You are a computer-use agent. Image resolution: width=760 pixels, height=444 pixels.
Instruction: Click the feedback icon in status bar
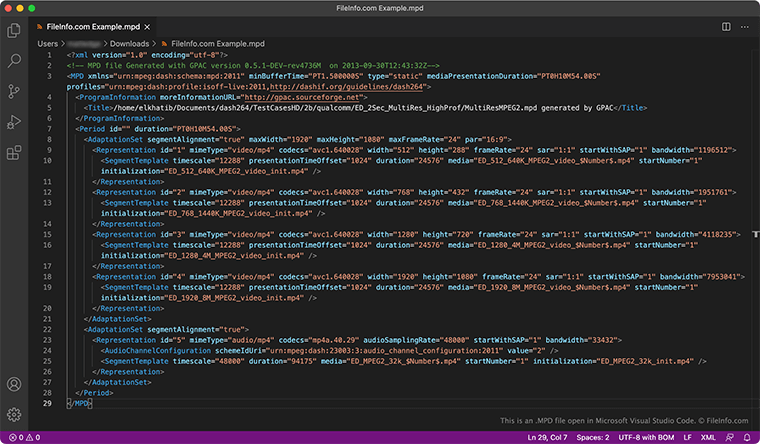tap(730, 438)
